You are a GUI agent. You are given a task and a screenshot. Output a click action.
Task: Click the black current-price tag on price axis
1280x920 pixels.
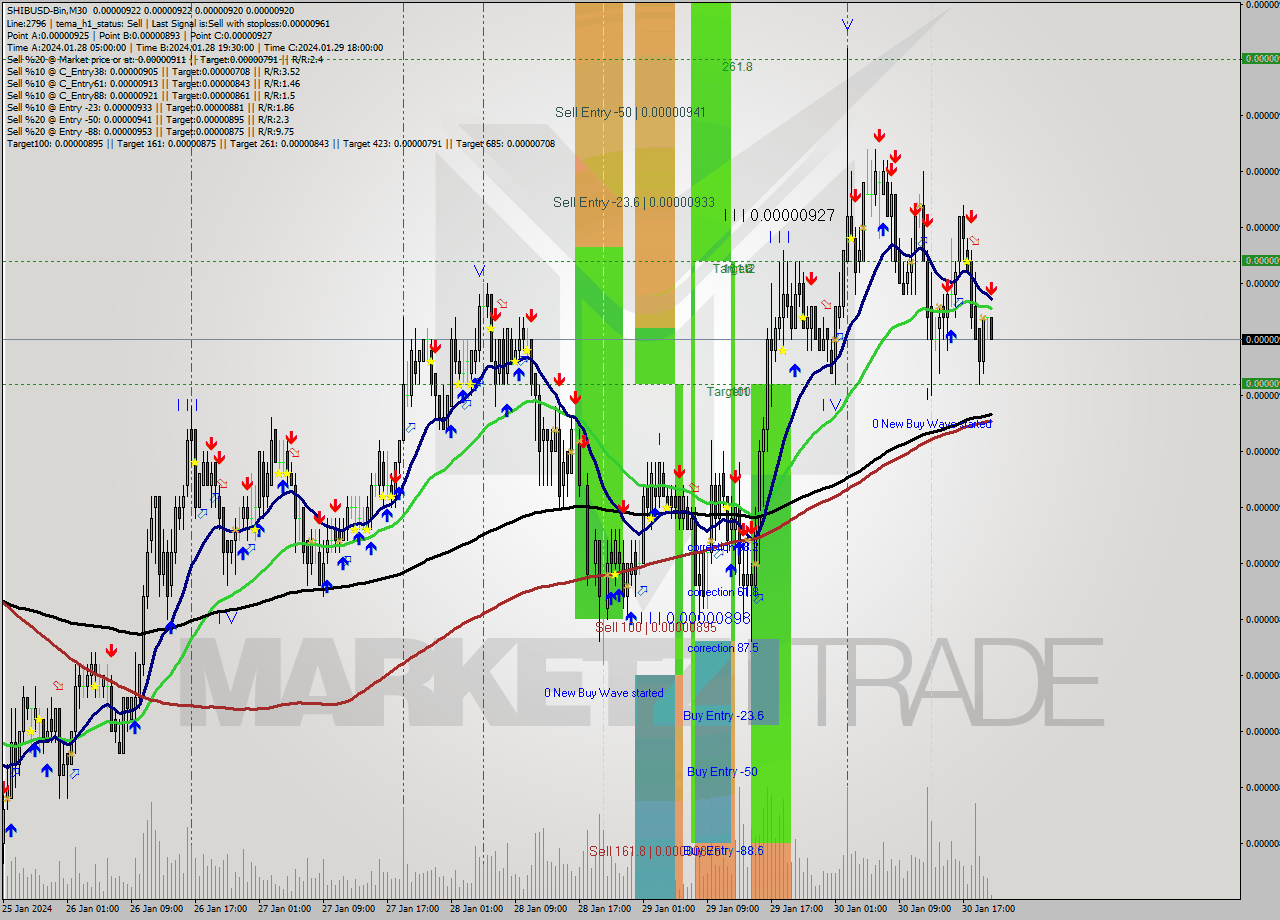coord(1260,339)
